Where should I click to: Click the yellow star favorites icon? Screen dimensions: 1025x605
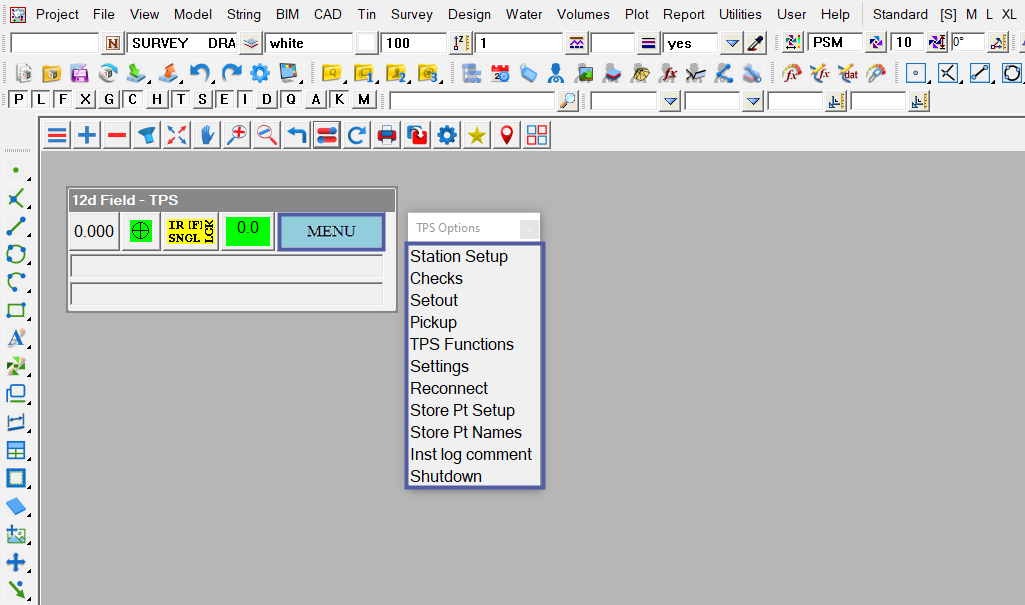pyautogui.click(x=477, y=136)
